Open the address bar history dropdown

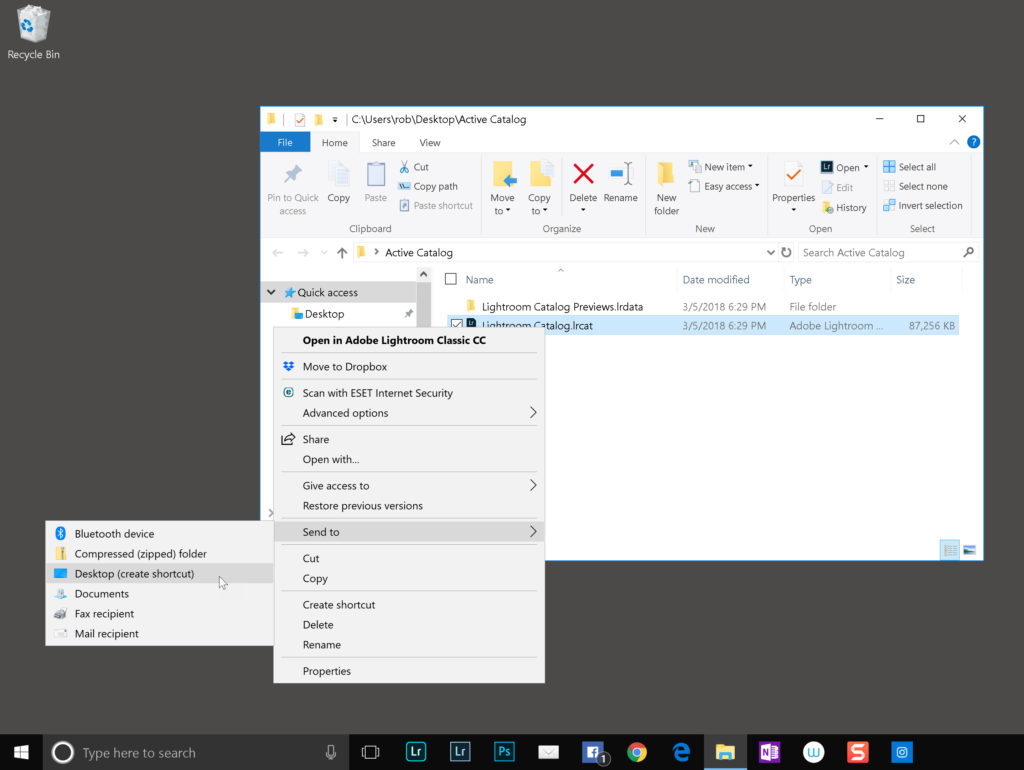pos(771,253)
